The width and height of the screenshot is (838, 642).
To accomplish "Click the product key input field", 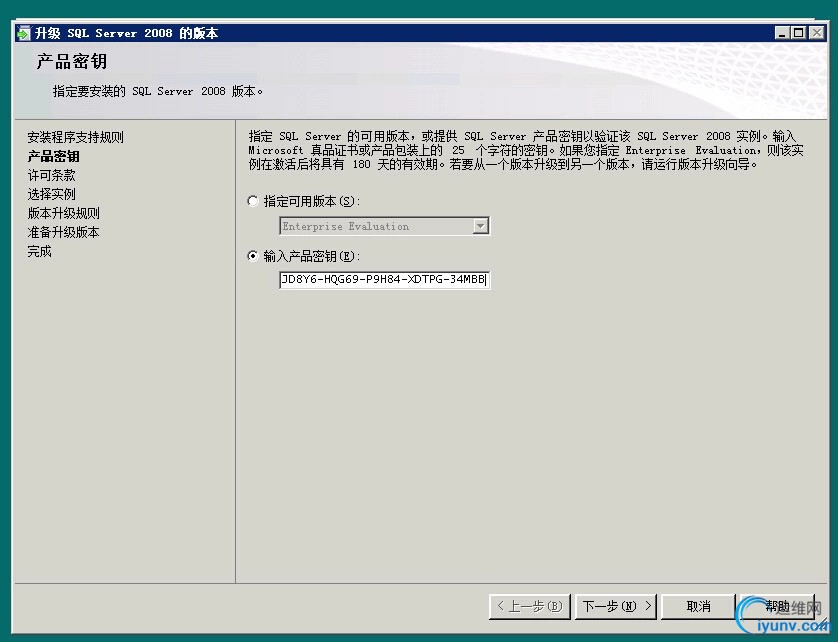I will coord(384,280).
